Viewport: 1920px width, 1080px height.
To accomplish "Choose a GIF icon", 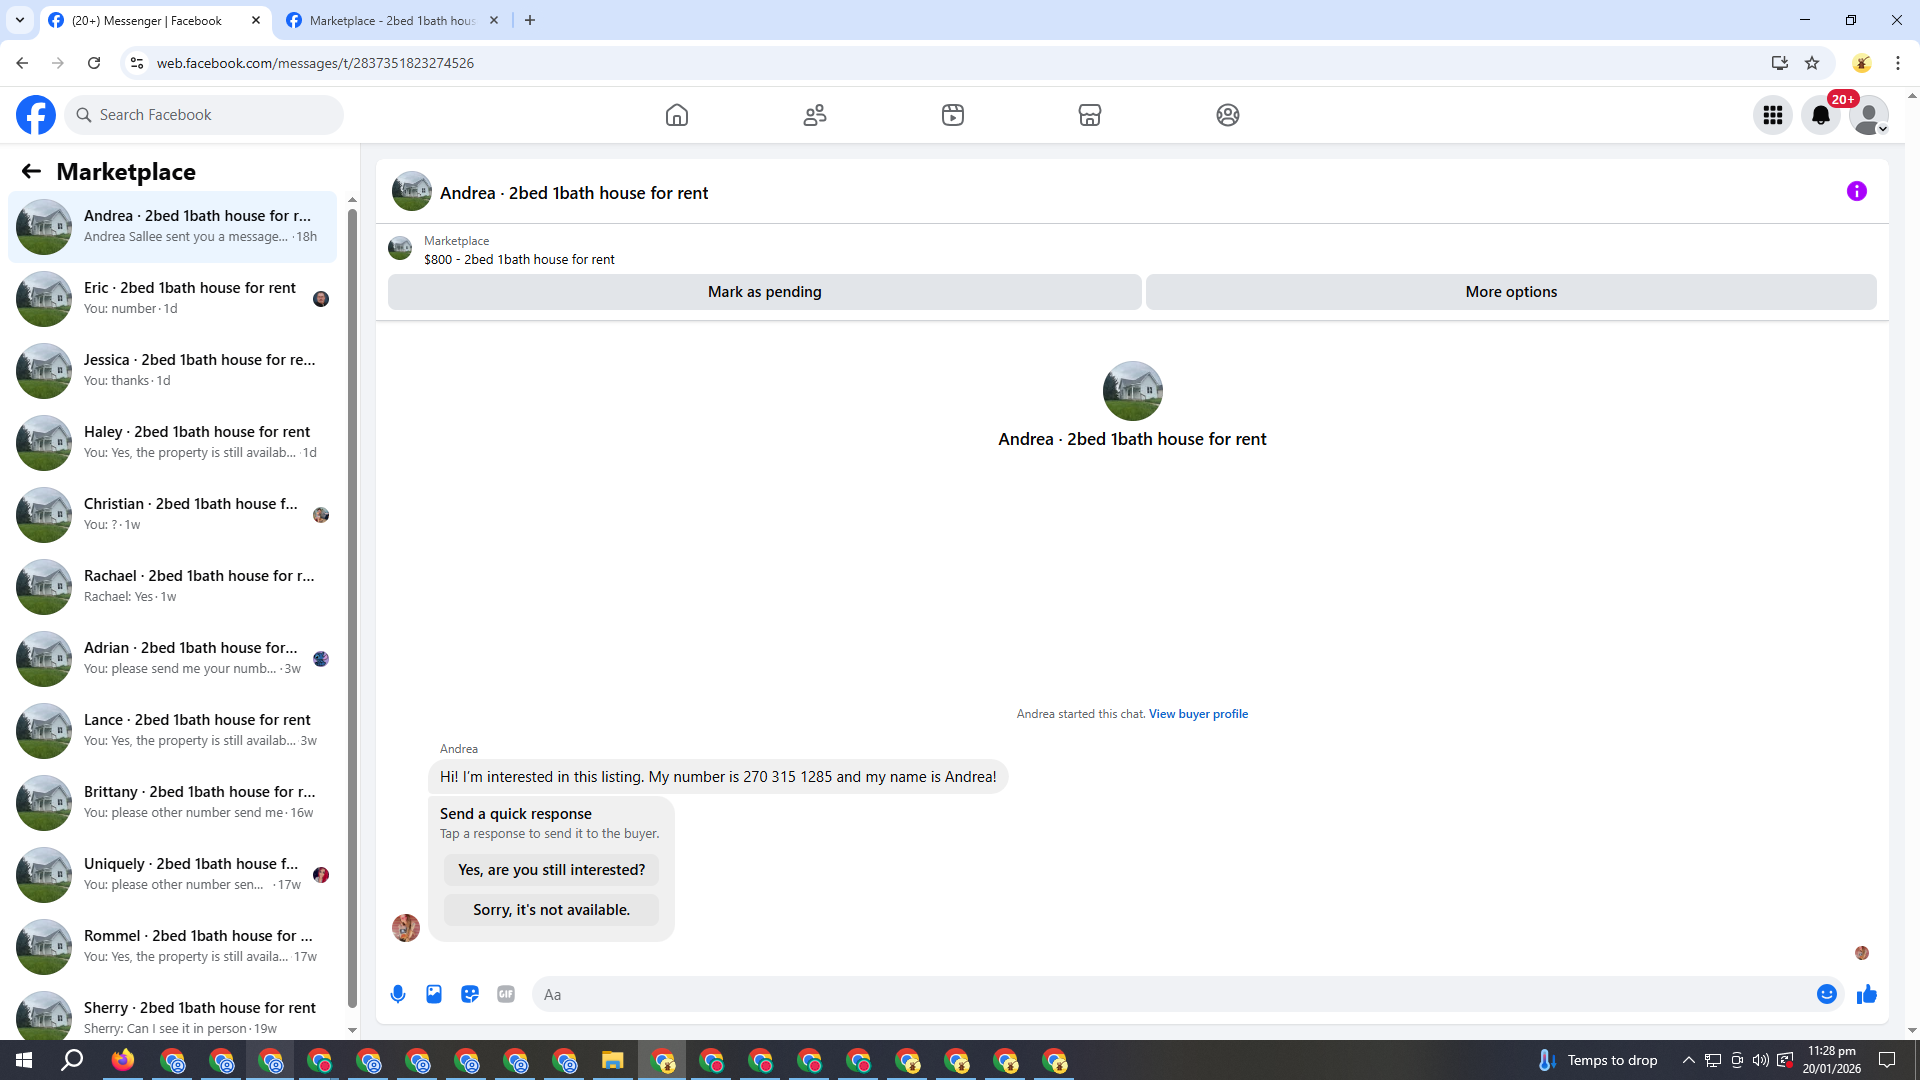I will tap(506, 994).
